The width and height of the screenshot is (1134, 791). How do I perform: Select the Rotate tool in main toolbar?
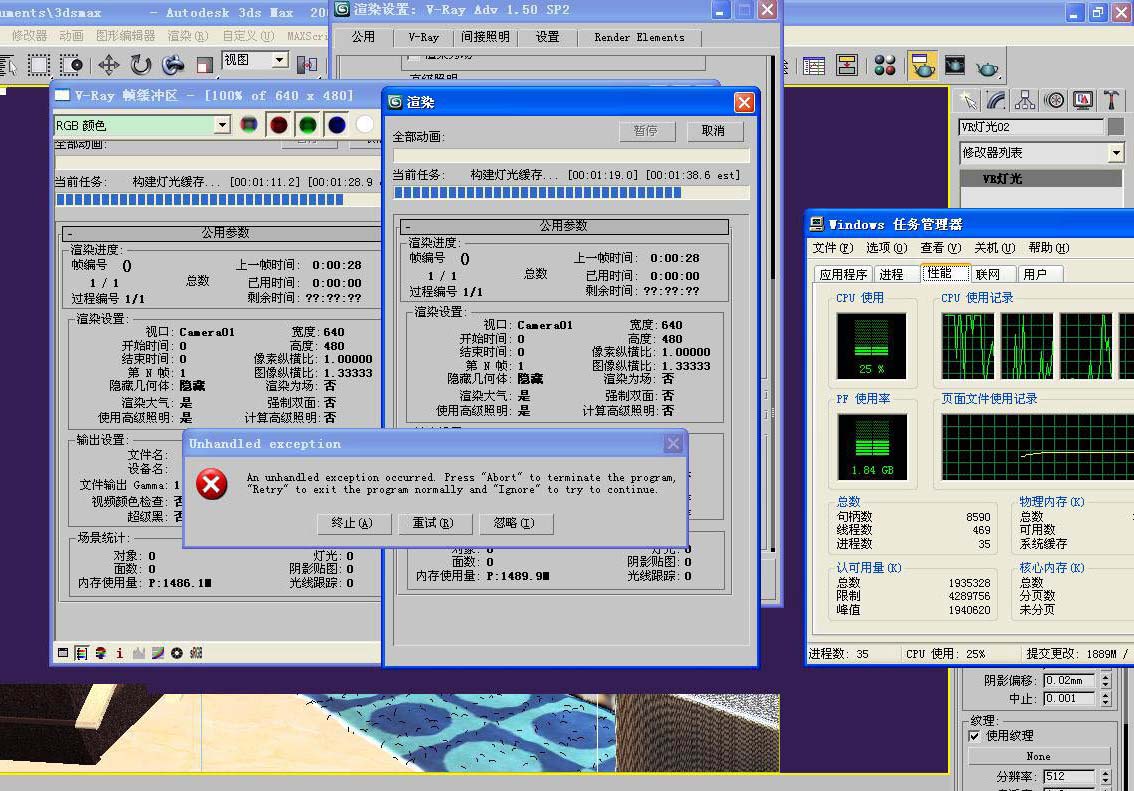(141, 66)
